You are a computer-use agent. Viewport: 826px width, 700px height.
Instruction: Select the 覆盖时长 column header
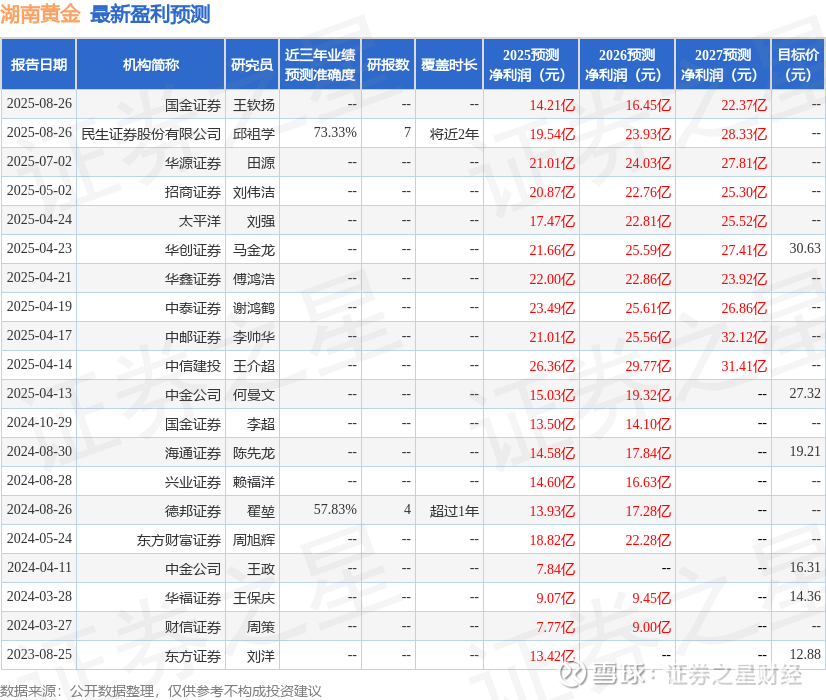[449, 64]
